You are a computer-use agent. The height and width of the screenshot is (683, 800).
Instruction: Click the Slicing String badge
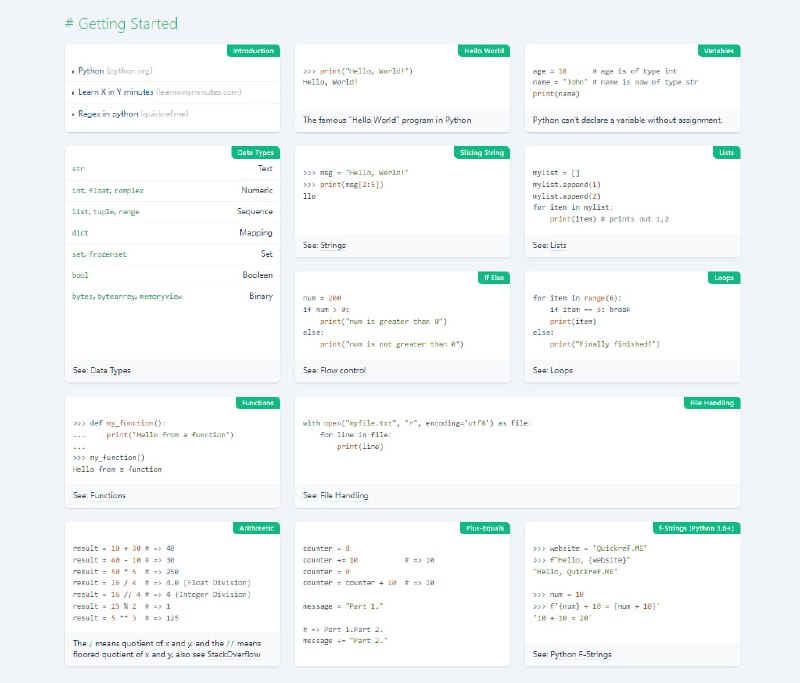483,152
